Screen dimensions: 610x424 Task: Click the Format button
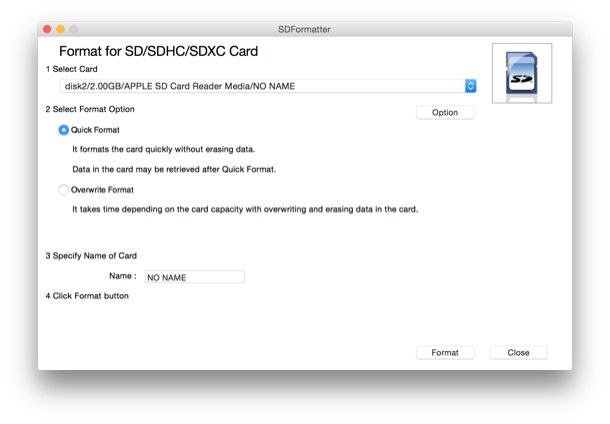pyautogui.click(x=445, y=352)
